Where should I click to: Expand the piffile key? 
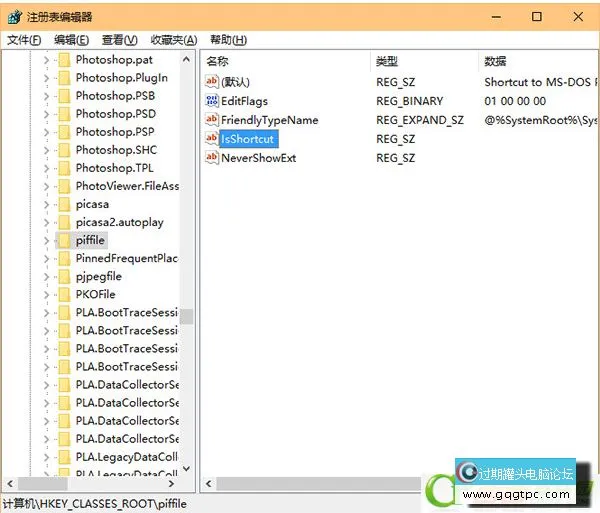pyautogui.click(x=46, y=241)
